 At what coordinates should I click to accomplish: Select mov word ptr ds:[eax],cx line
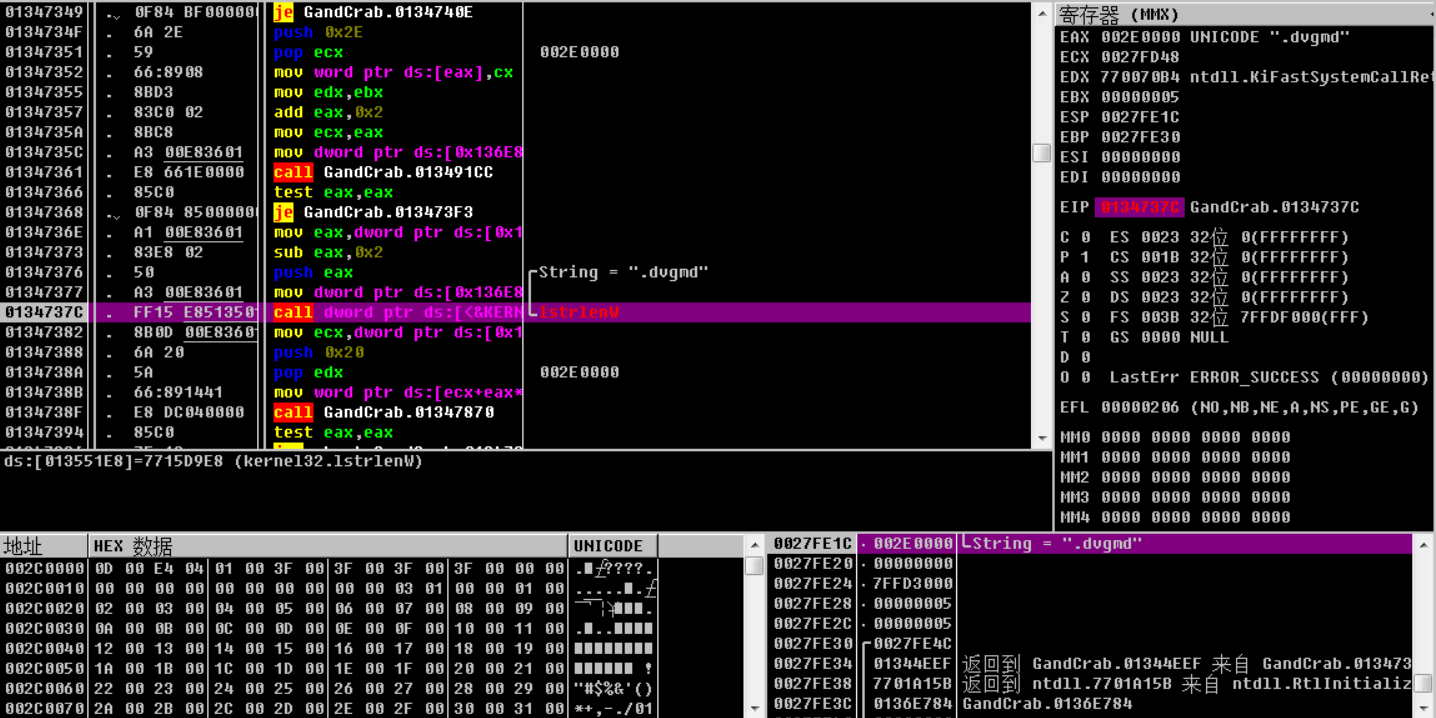pyautogui.click(x=393, y=72)
